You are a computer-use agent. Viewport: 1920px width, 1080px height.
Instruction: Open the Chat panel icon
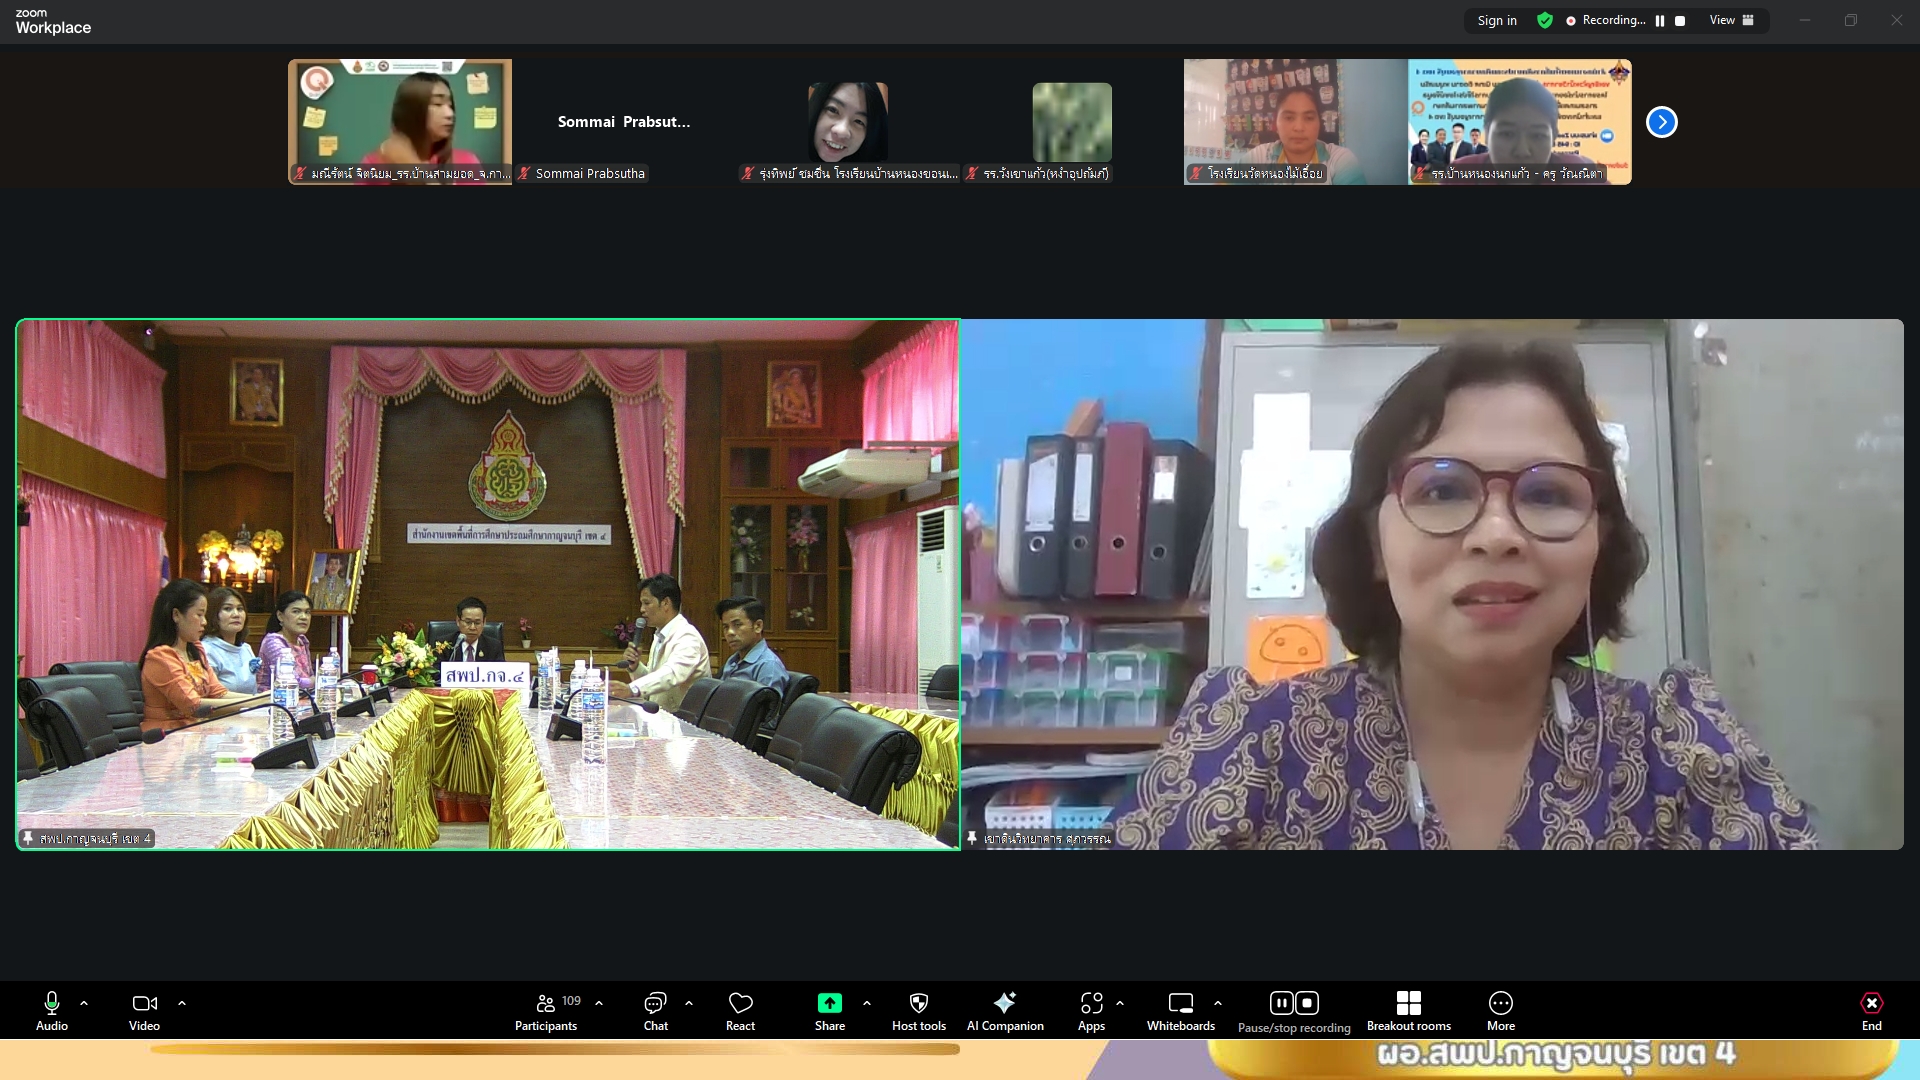click(655, 1003)
